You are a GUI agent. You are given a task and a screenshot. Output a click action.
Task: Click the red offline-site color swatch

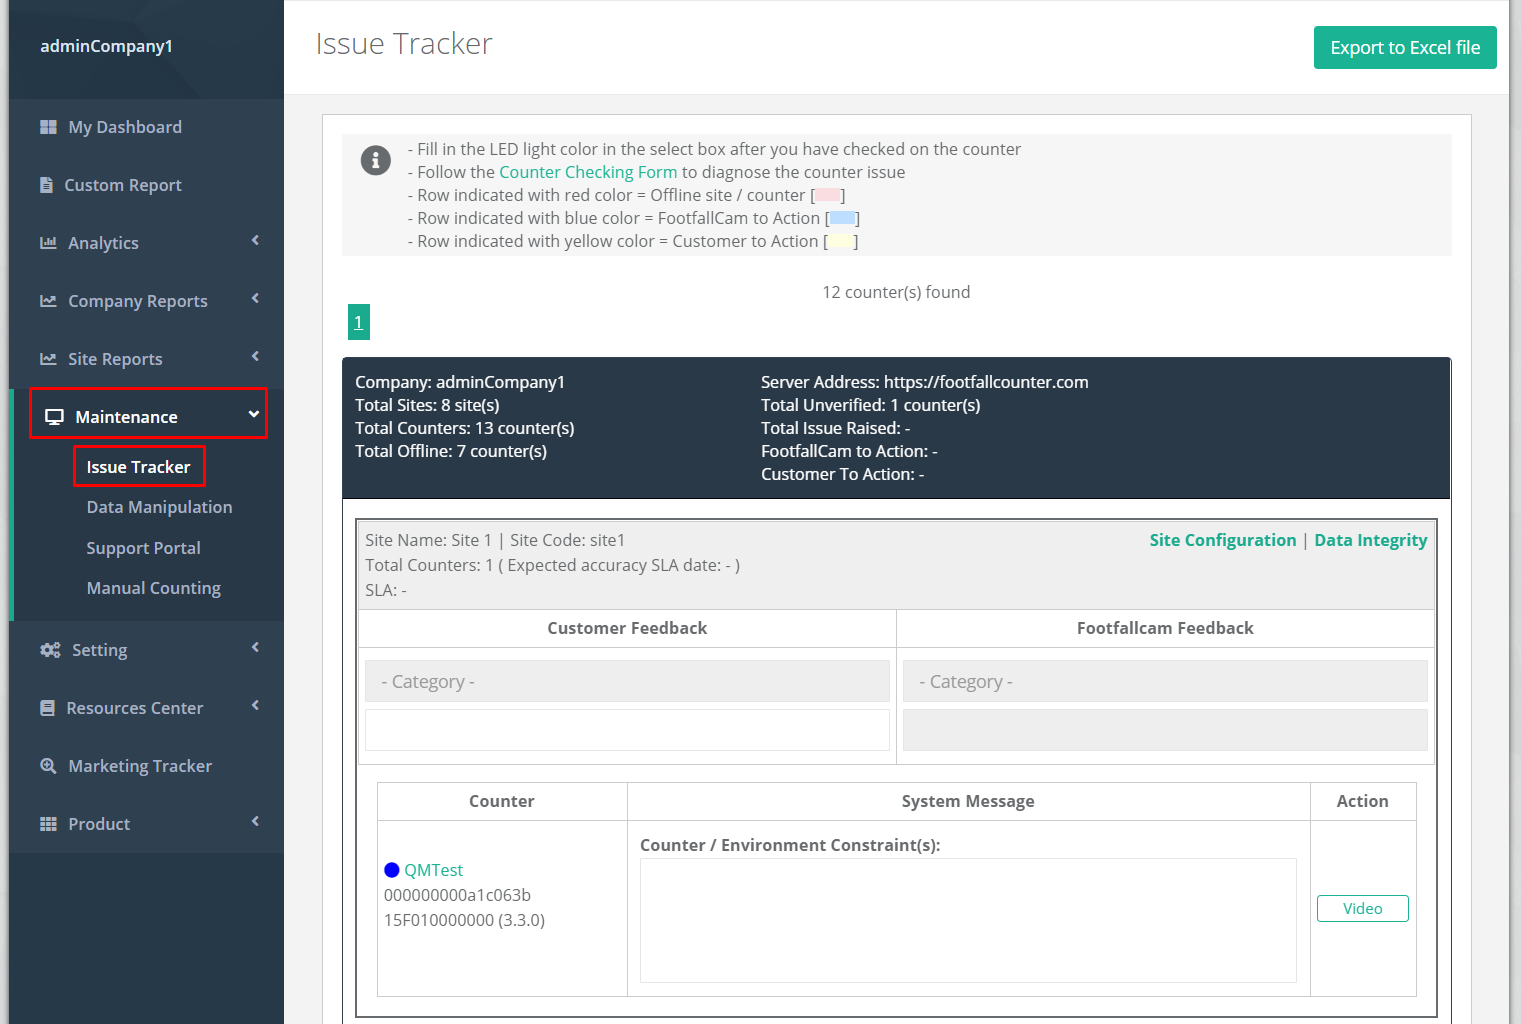(827, 195)
